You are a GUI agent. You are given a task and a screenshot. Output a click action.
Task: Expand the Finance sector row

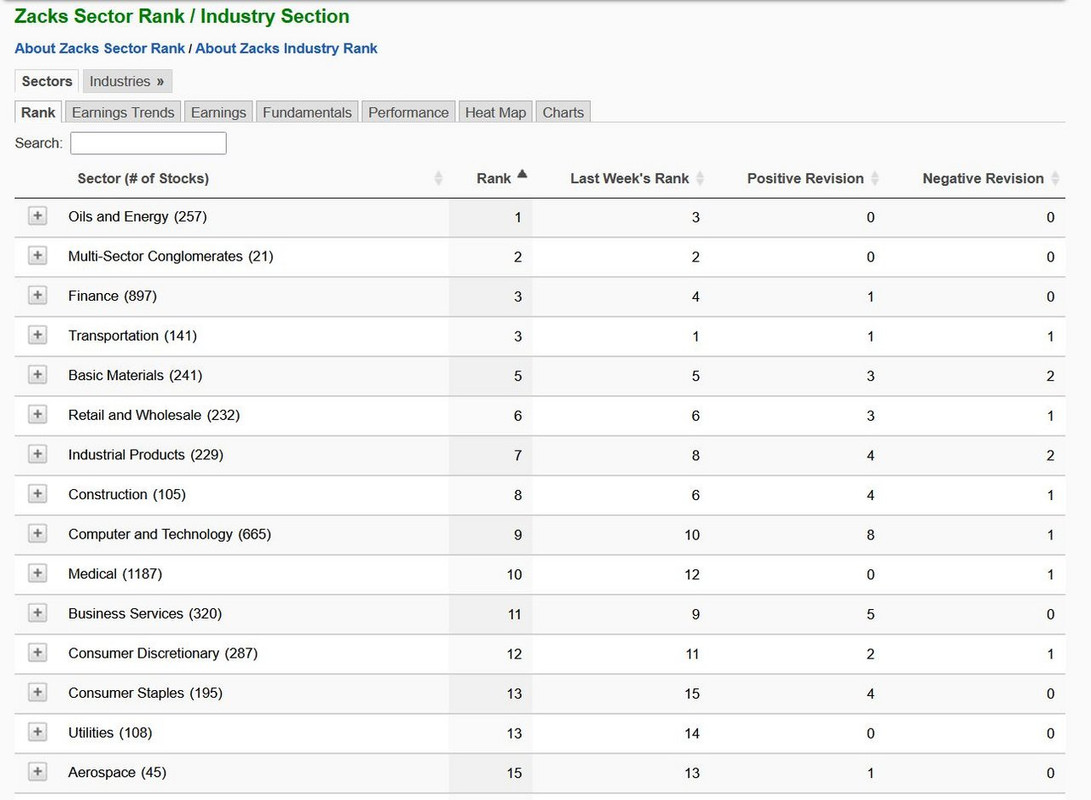pyautogui.click(x=37, y=295)
